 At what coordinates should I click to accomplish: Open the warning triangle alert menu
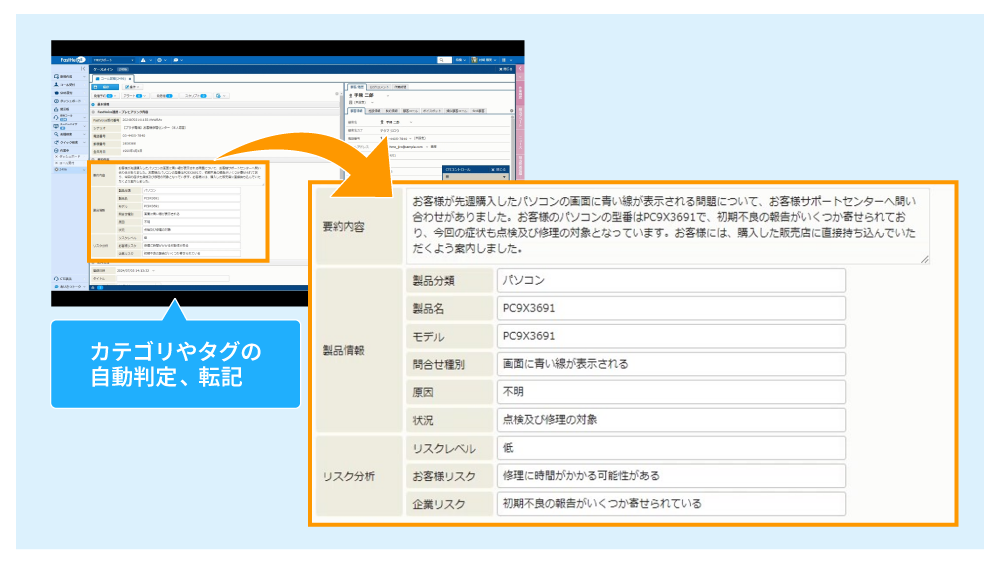146,60
